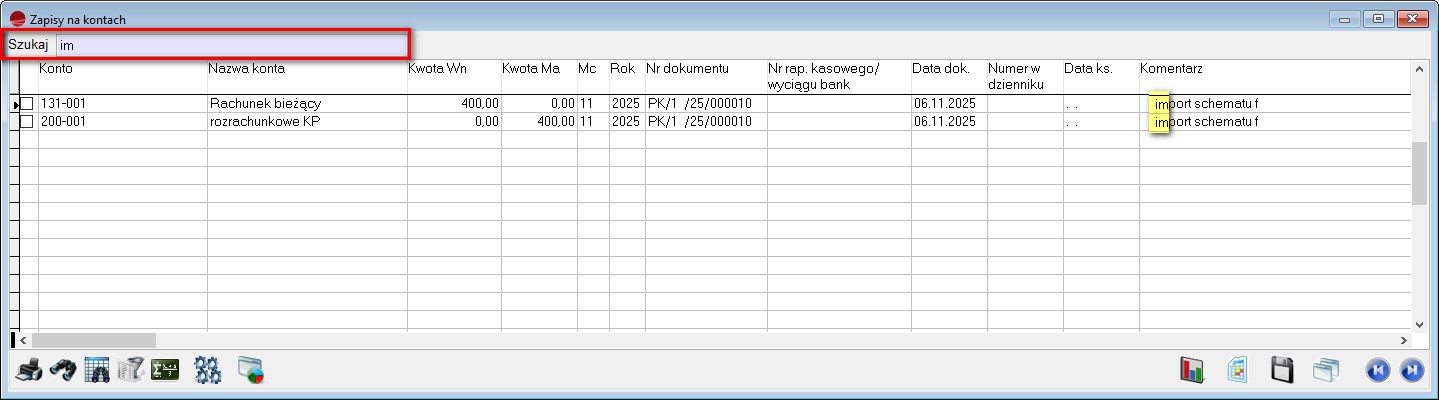
Task: Click the vertical scrollbar down arrow
Action: coord(1419,323)
